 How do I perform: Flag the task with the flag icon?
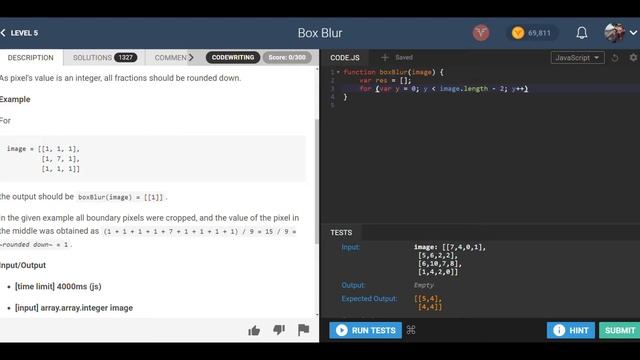tap(303, 329)
